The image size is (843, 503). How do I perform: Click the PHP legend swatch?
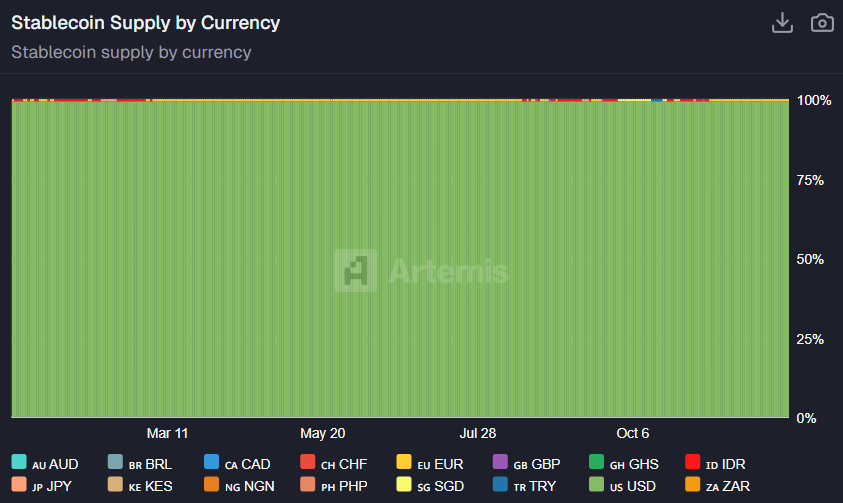[308, 486]
